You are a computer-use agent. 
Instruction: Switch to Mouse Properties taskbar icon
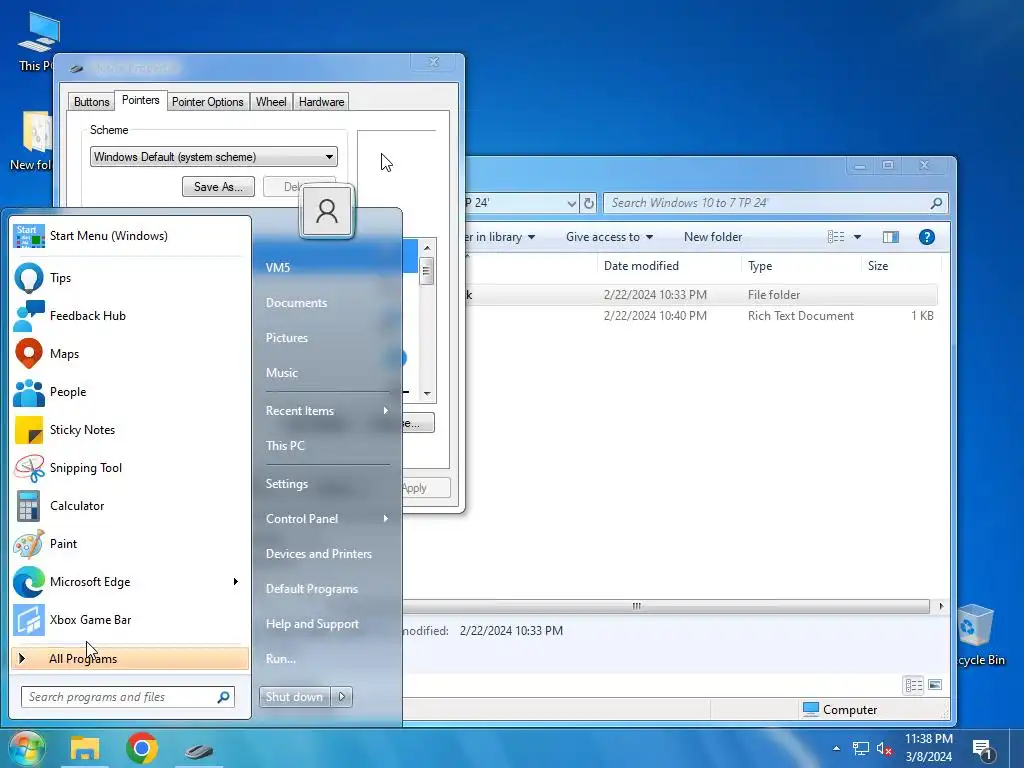coord(199,751)
